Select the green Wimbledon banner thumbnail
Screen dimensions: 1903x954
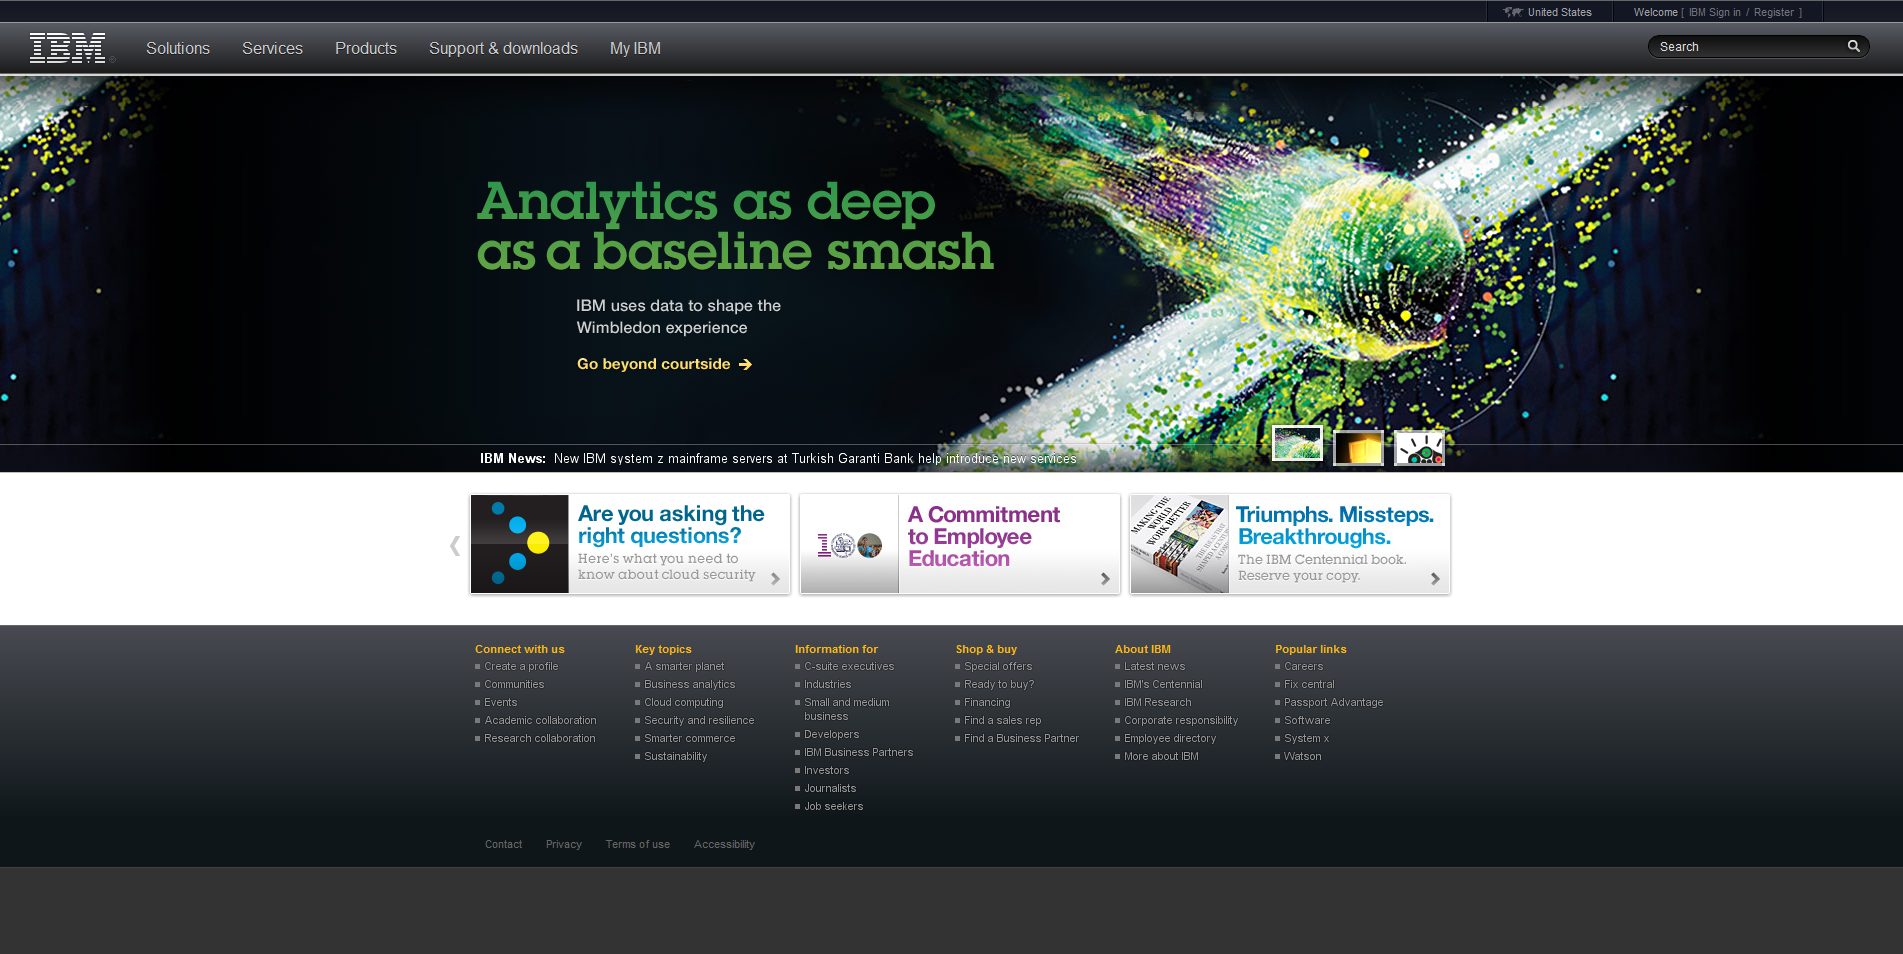[1297, 444]
